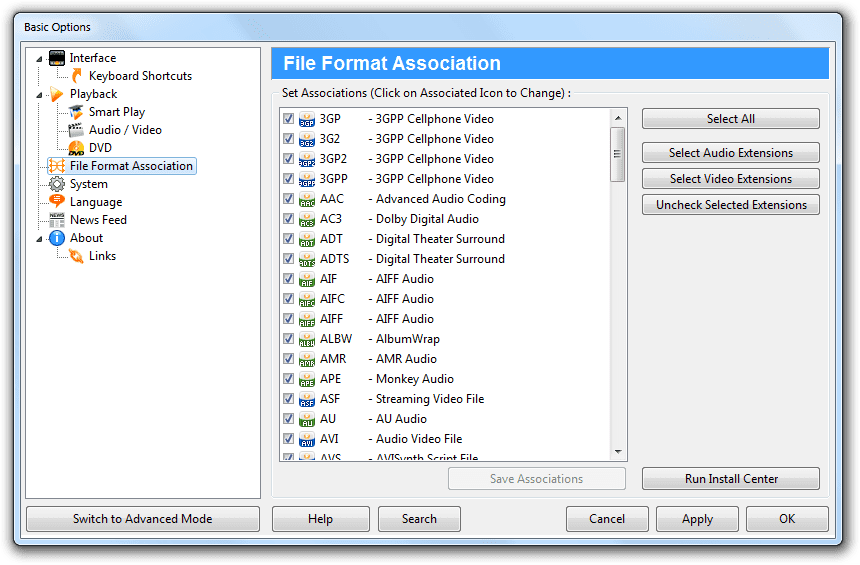This screenshot has height=565, width=860.
Task: Click the DVD disc icon in tree
Action: 76,148
